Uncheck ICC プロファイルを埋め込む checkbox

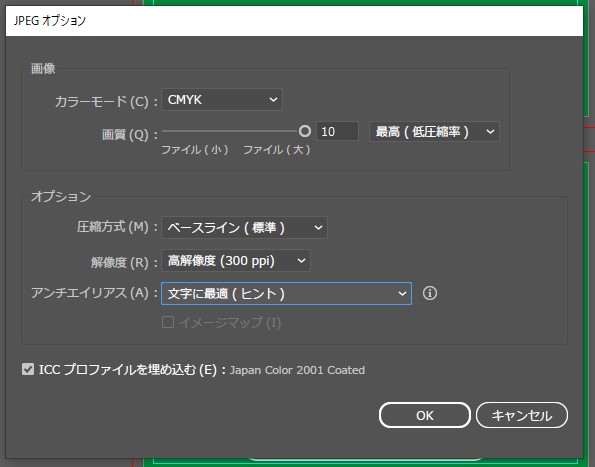28,369
